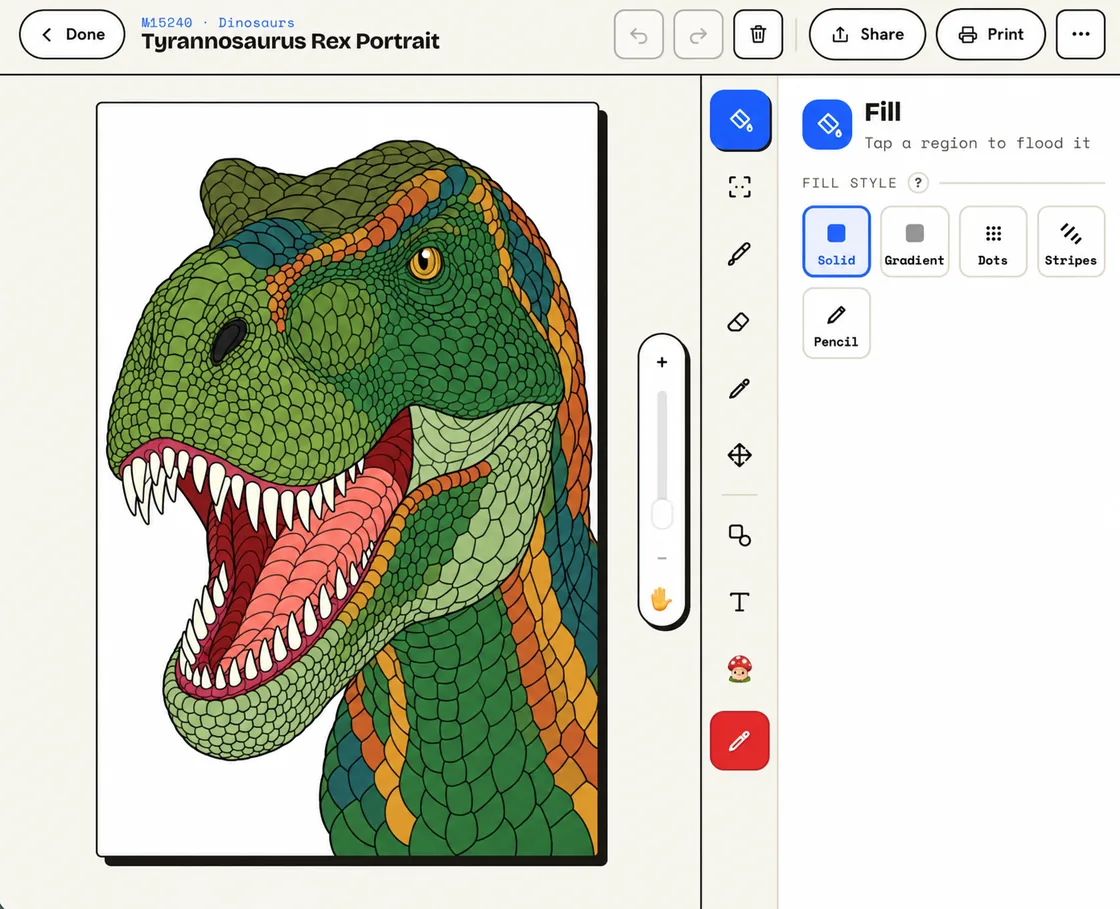Click the Tyrannosaurus Rex Portrait title
The image size is (1120, 909).
(x=290, y=41)
